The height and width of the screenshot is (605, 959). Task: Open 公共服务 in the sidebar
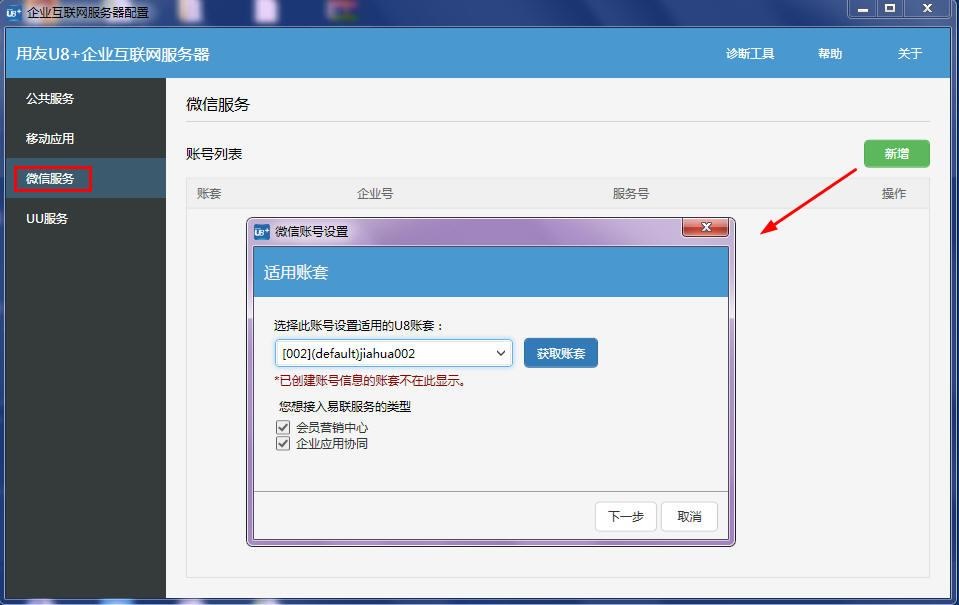pyautogui.click(x=50, y=98)
